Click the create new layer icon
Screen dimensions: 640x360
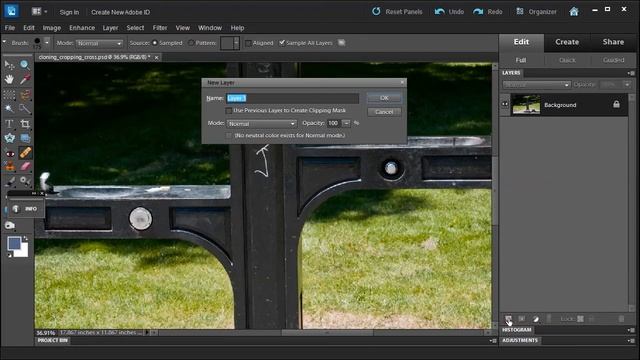(508, 319)
